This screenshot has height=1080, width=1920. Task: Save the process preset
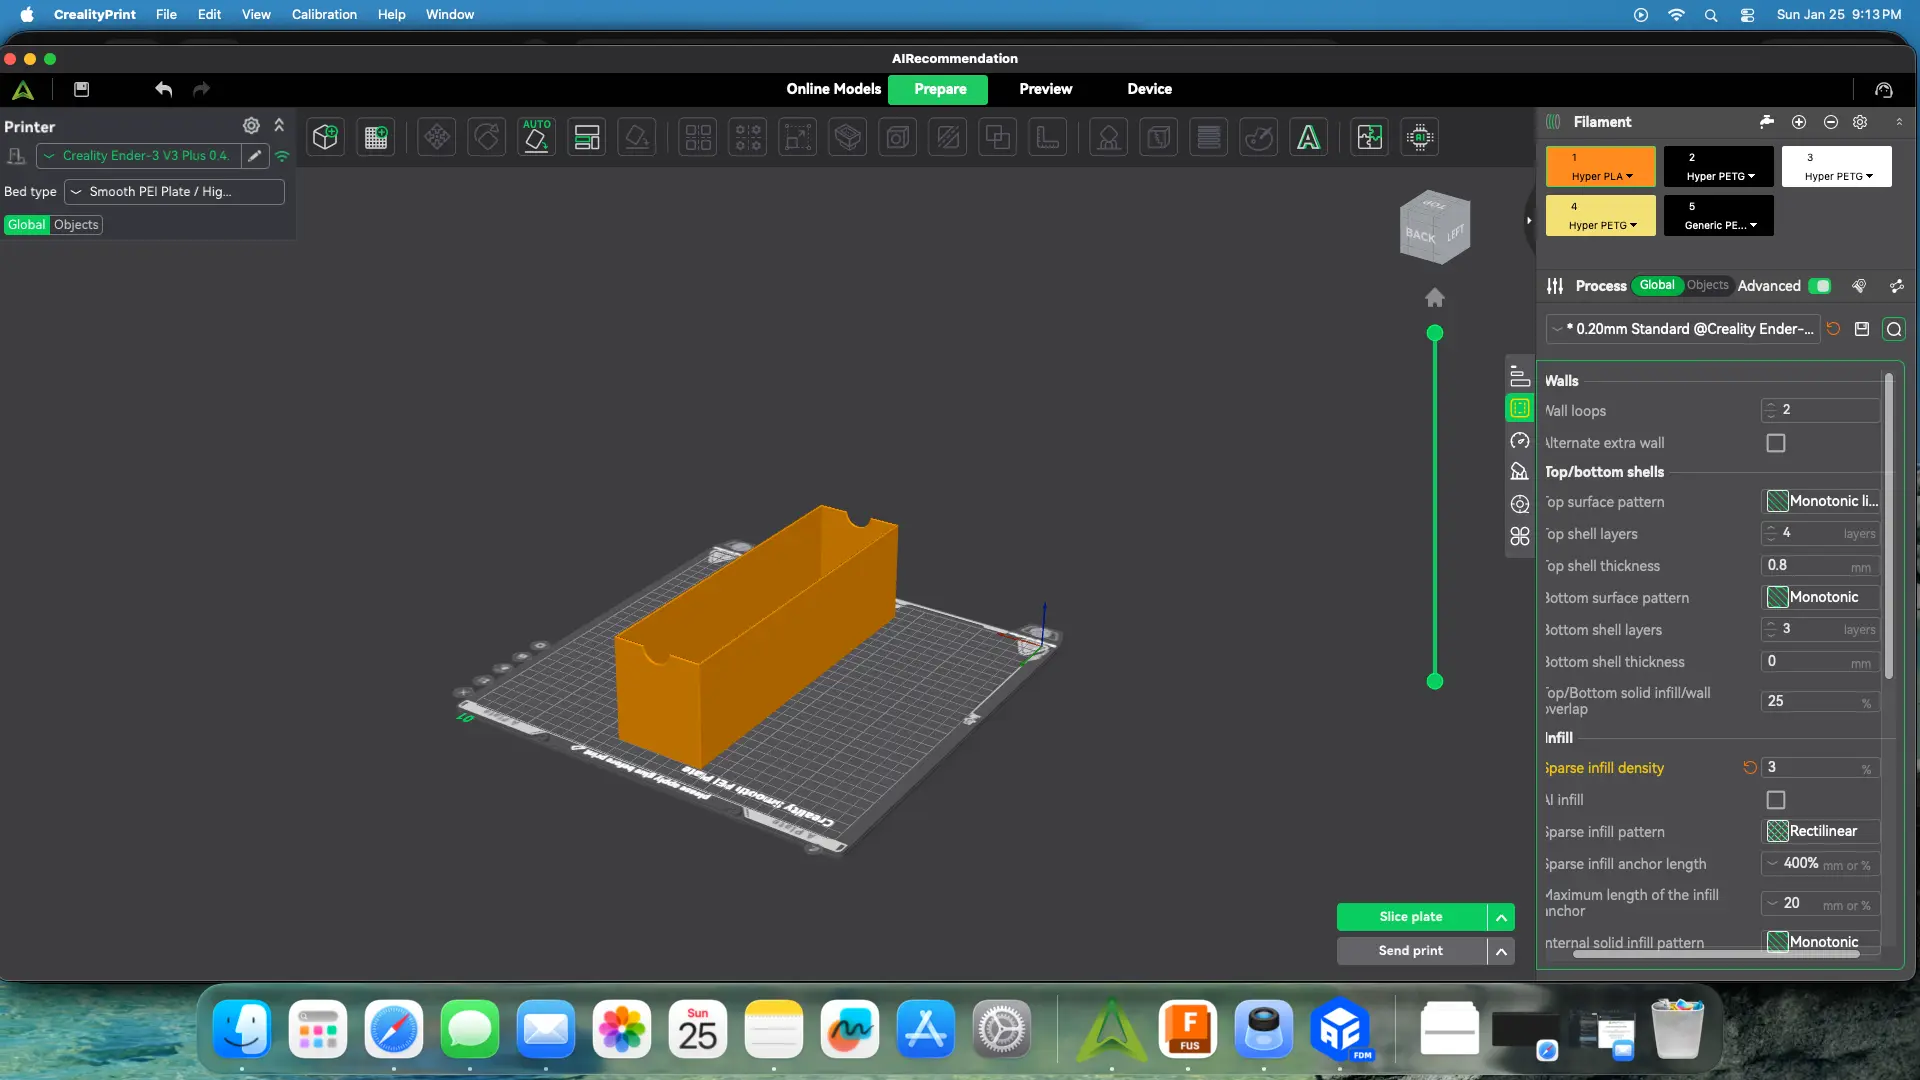[1862, 329]
